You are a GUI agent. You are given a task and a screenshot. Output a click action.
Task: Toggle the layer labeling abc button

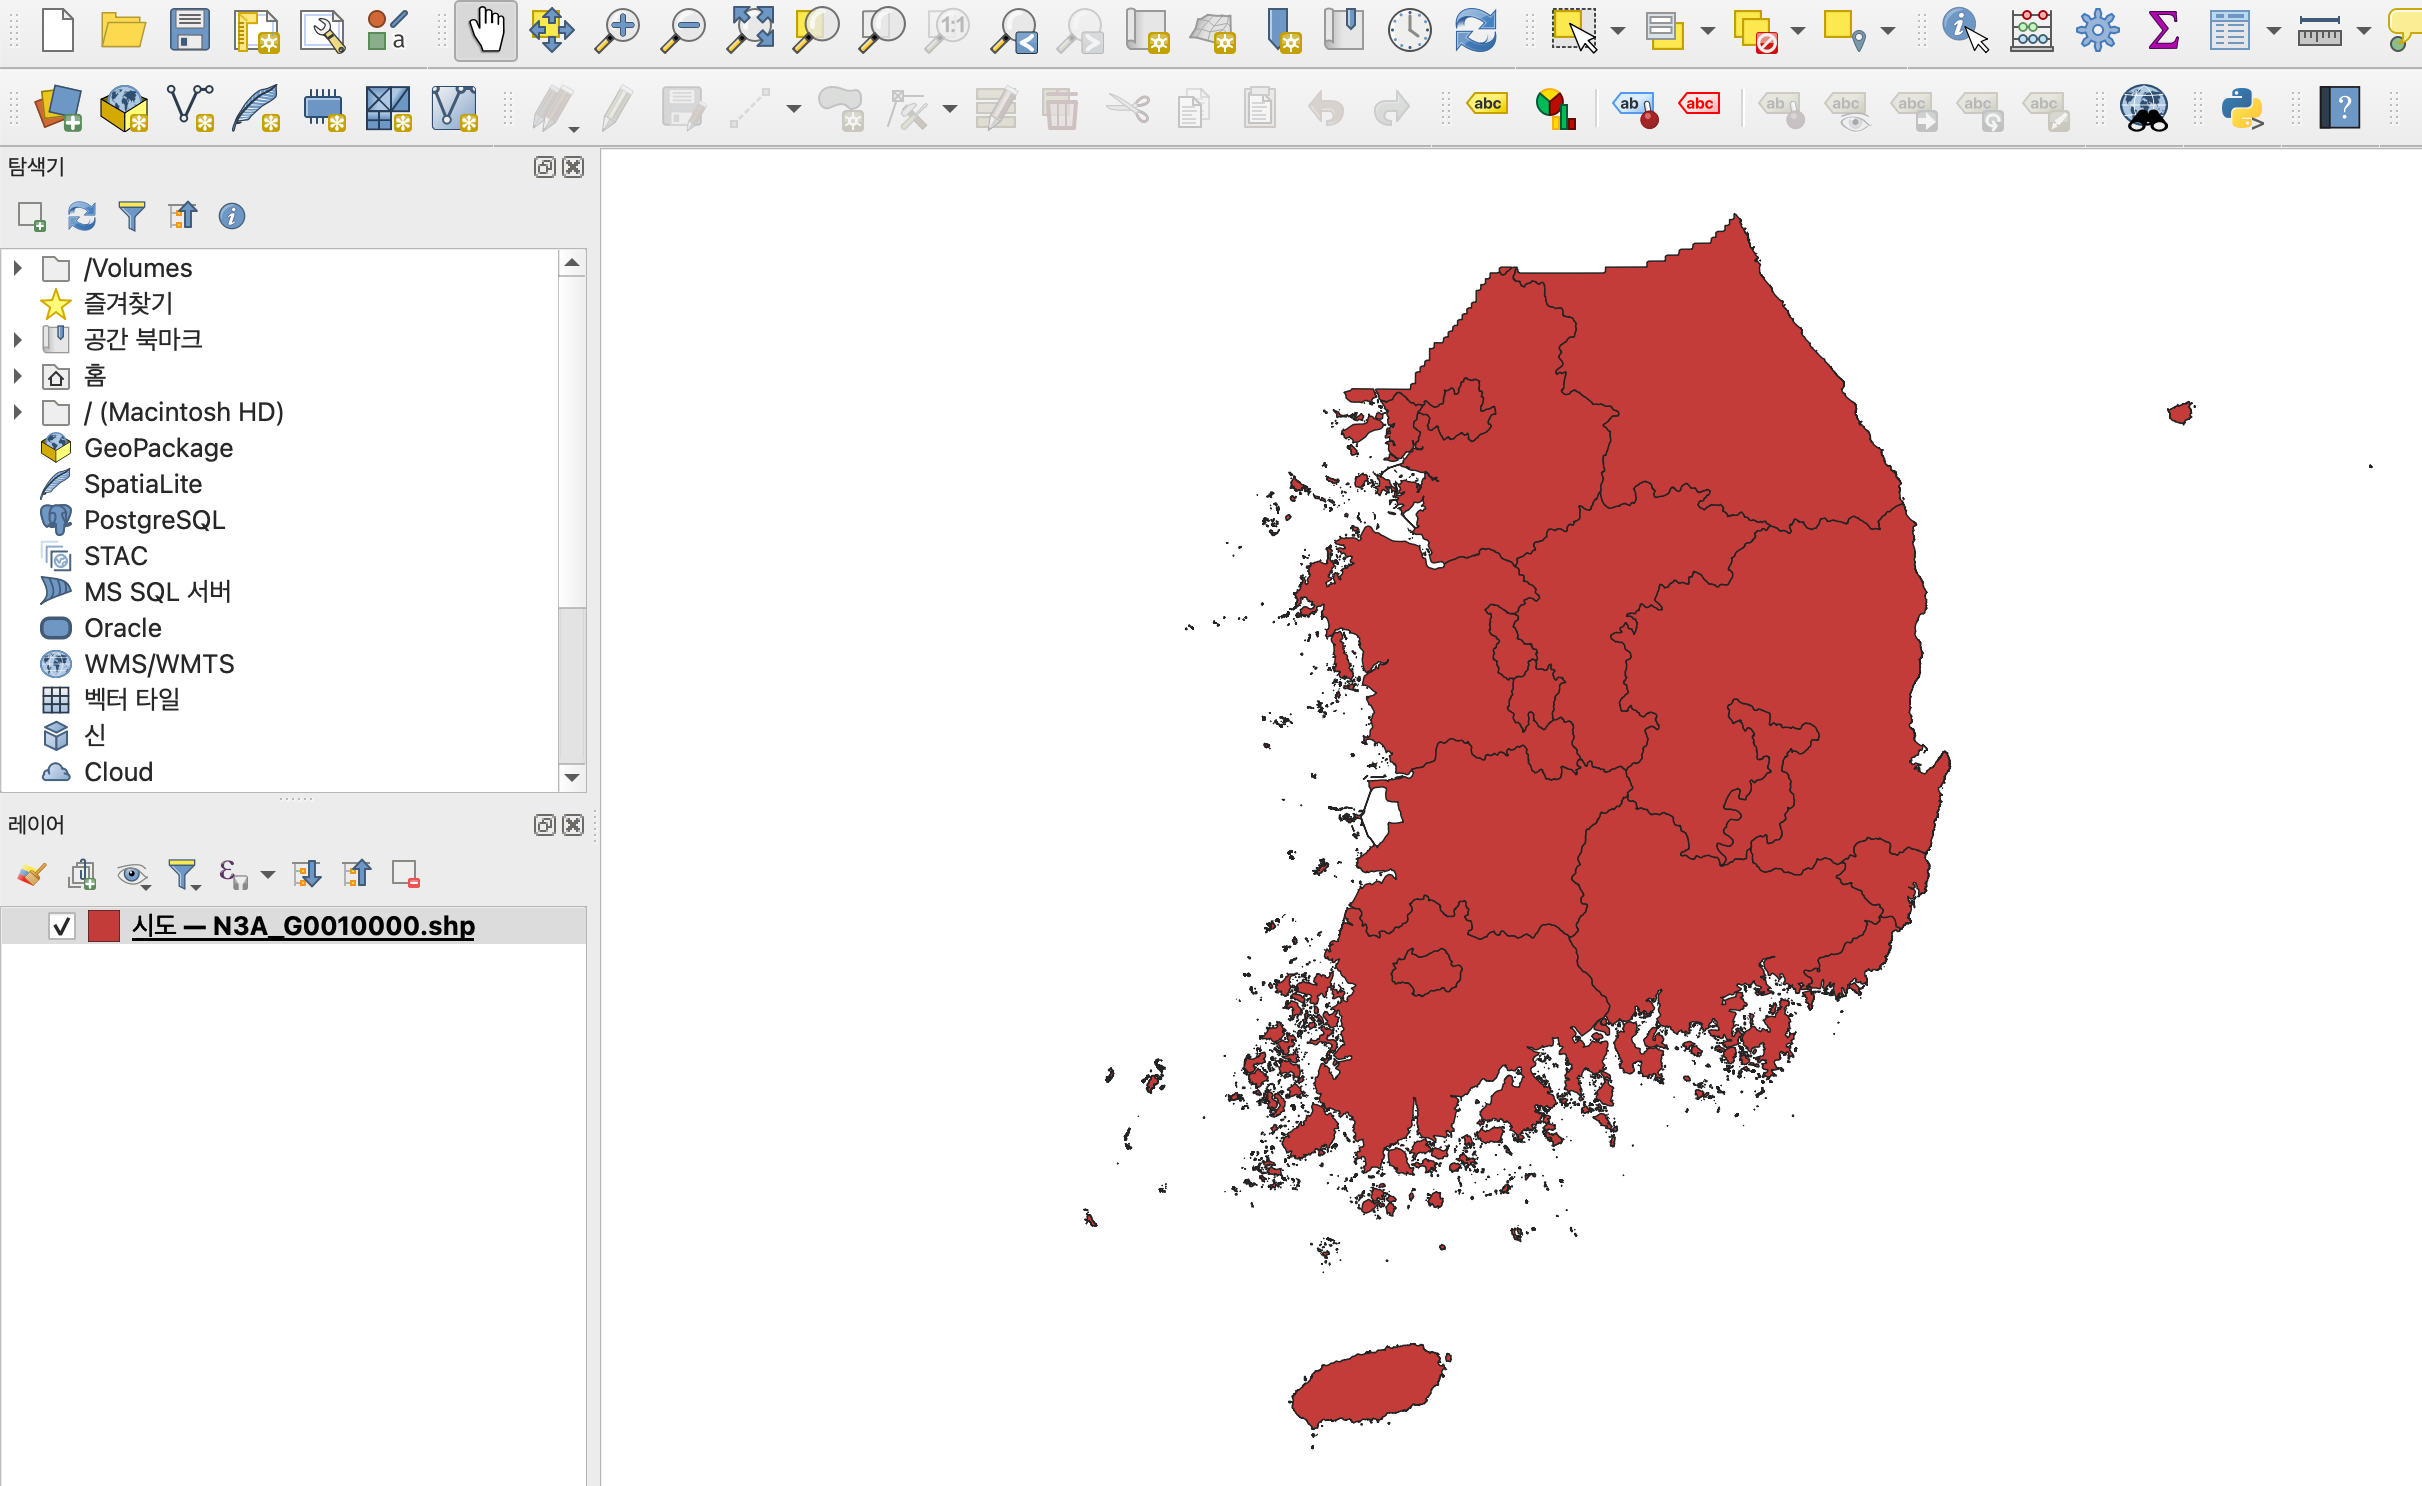1487,105
